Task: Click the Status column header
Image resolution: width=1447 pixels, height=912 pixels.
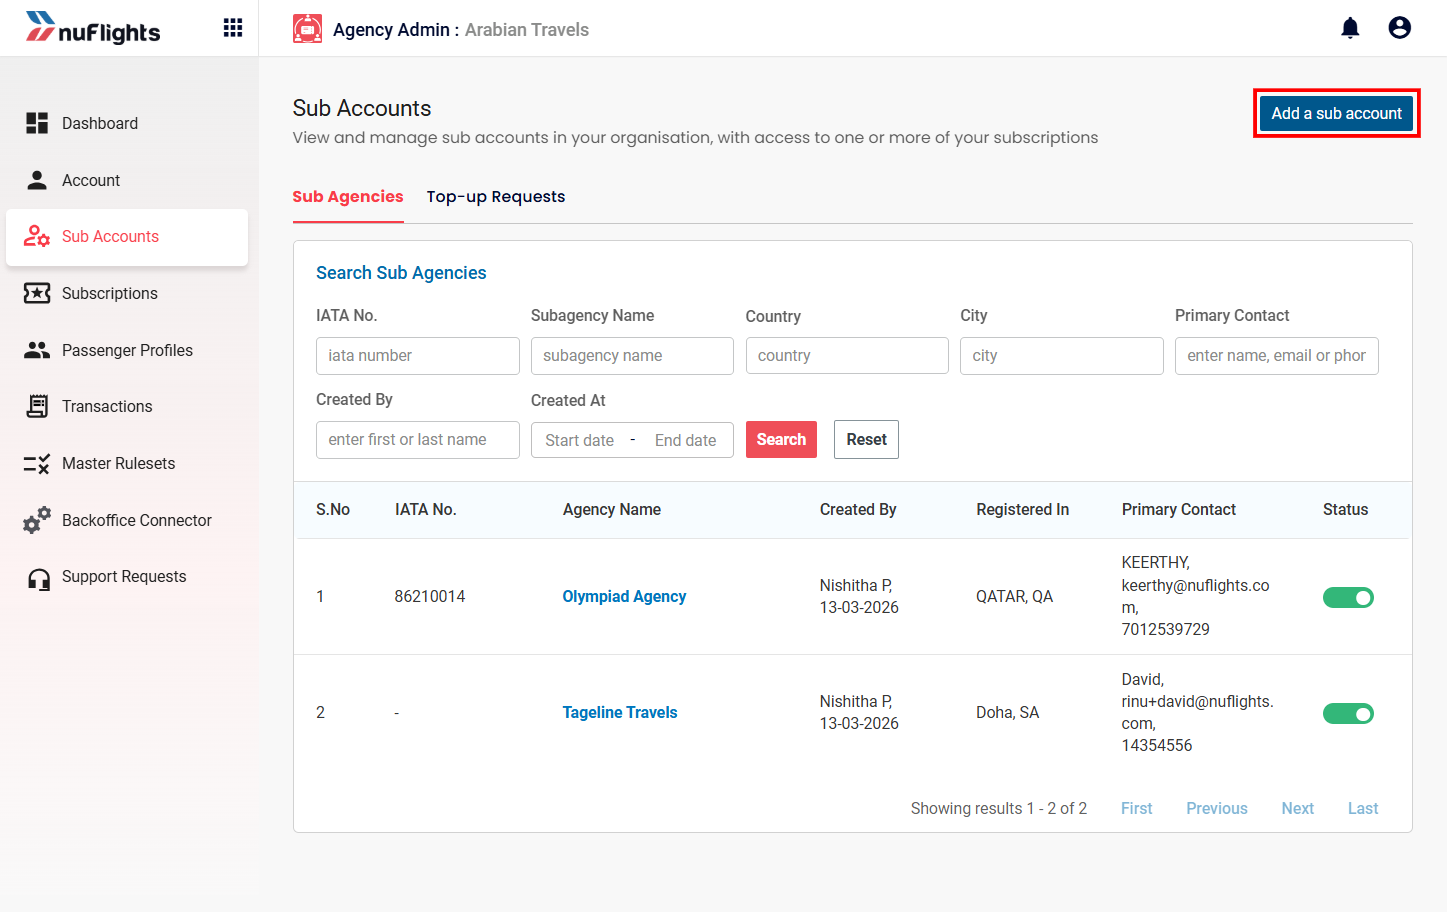Action: click(x=1345, y=509)
